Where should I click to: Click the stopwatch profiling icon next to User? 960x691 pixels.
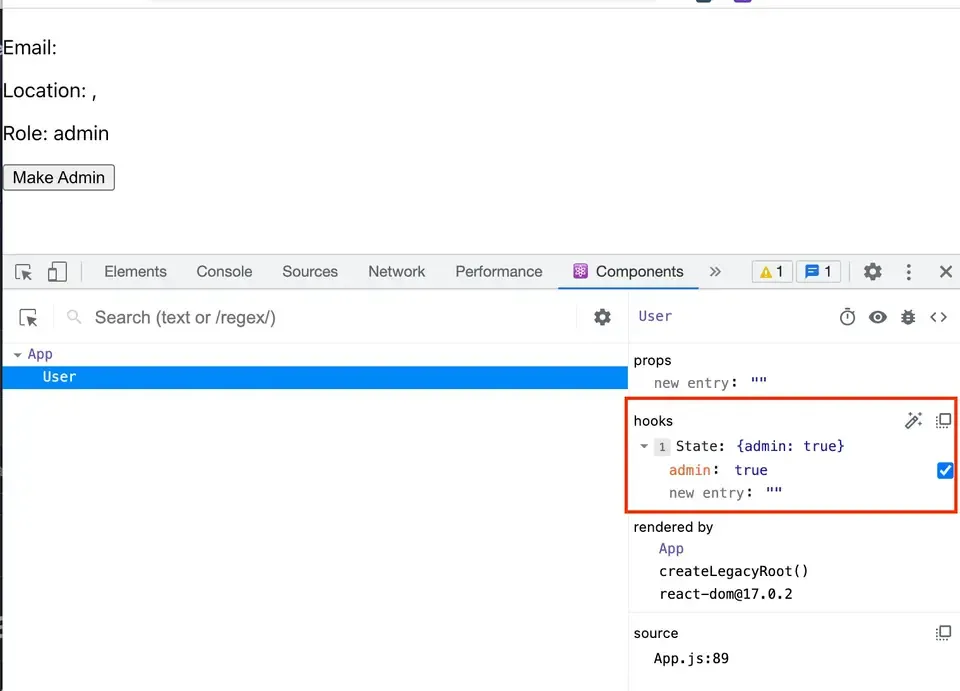point(847,316)
